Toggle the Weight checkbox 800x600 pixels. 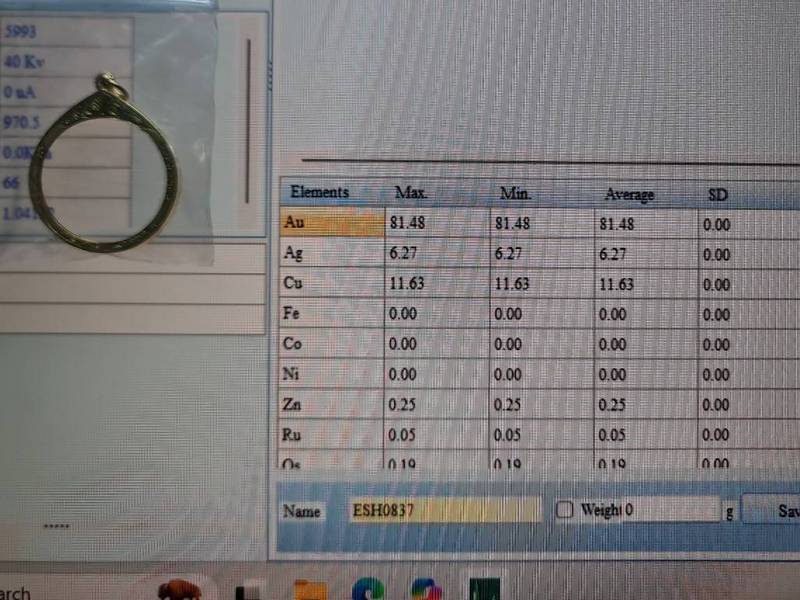[565, 510]
